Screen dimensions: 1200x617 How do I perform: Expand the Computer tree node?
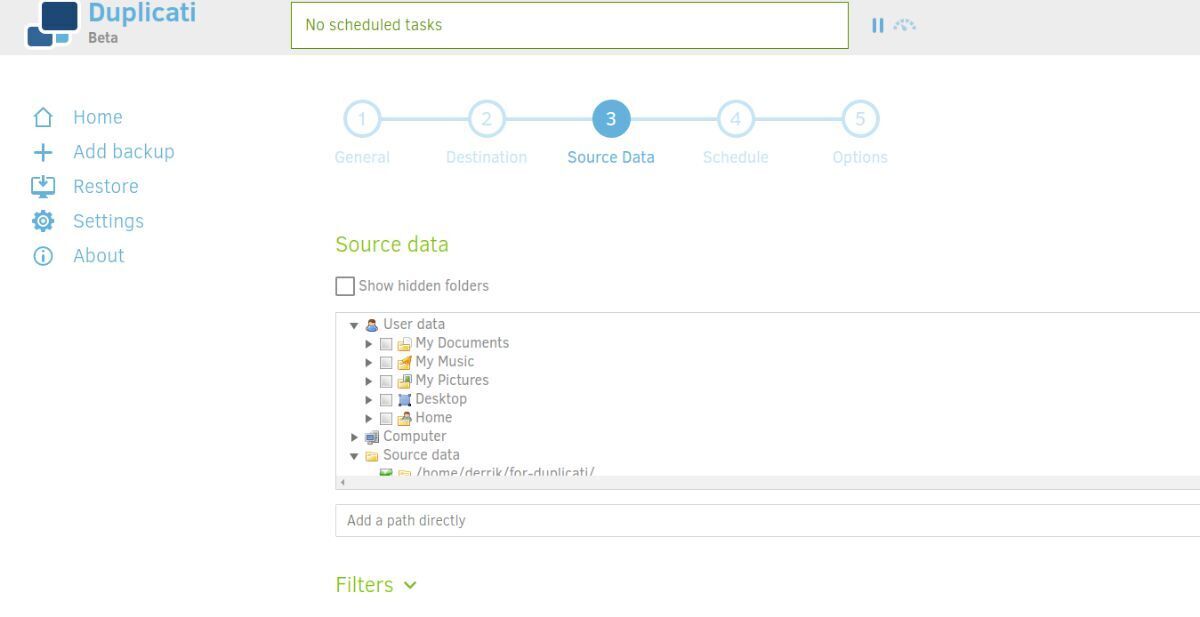click(x=354, y=437)
